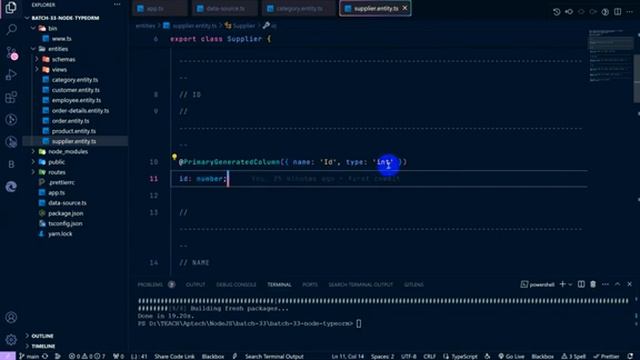This screenshot has width=640, height=360.
Task: Expand the public folder
Action: click(x=33, y=162)
